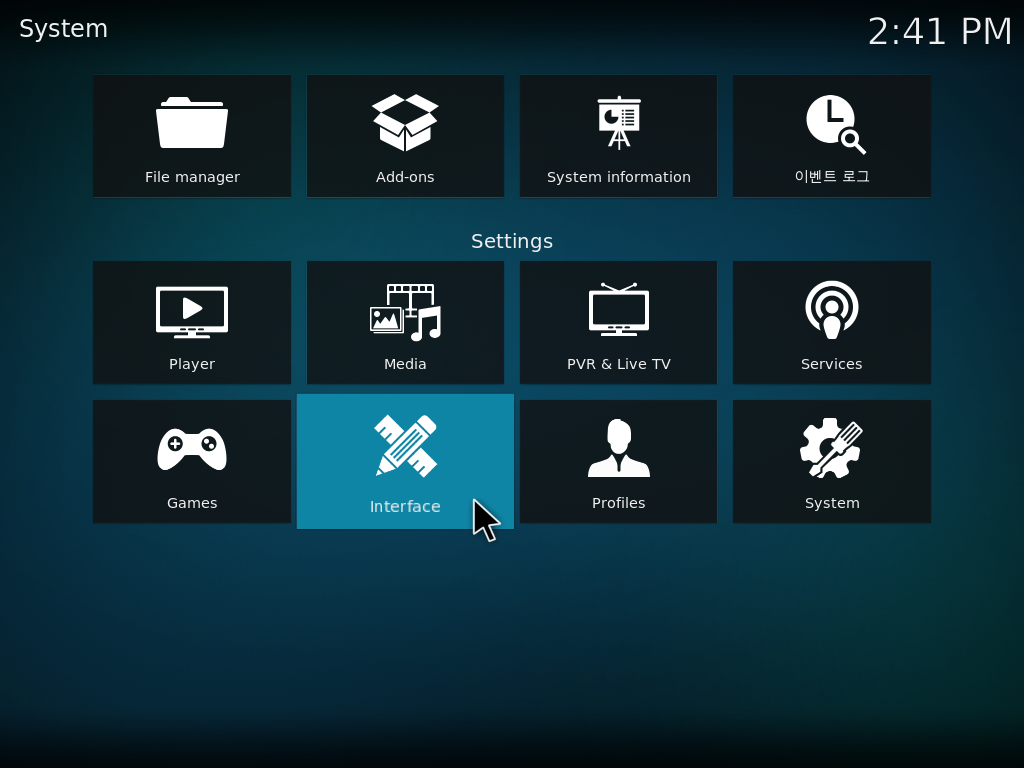Open Services broadcast signal icon
Image resolution: width=1024 pixels, height=768 pixels.
coord(831,310)
